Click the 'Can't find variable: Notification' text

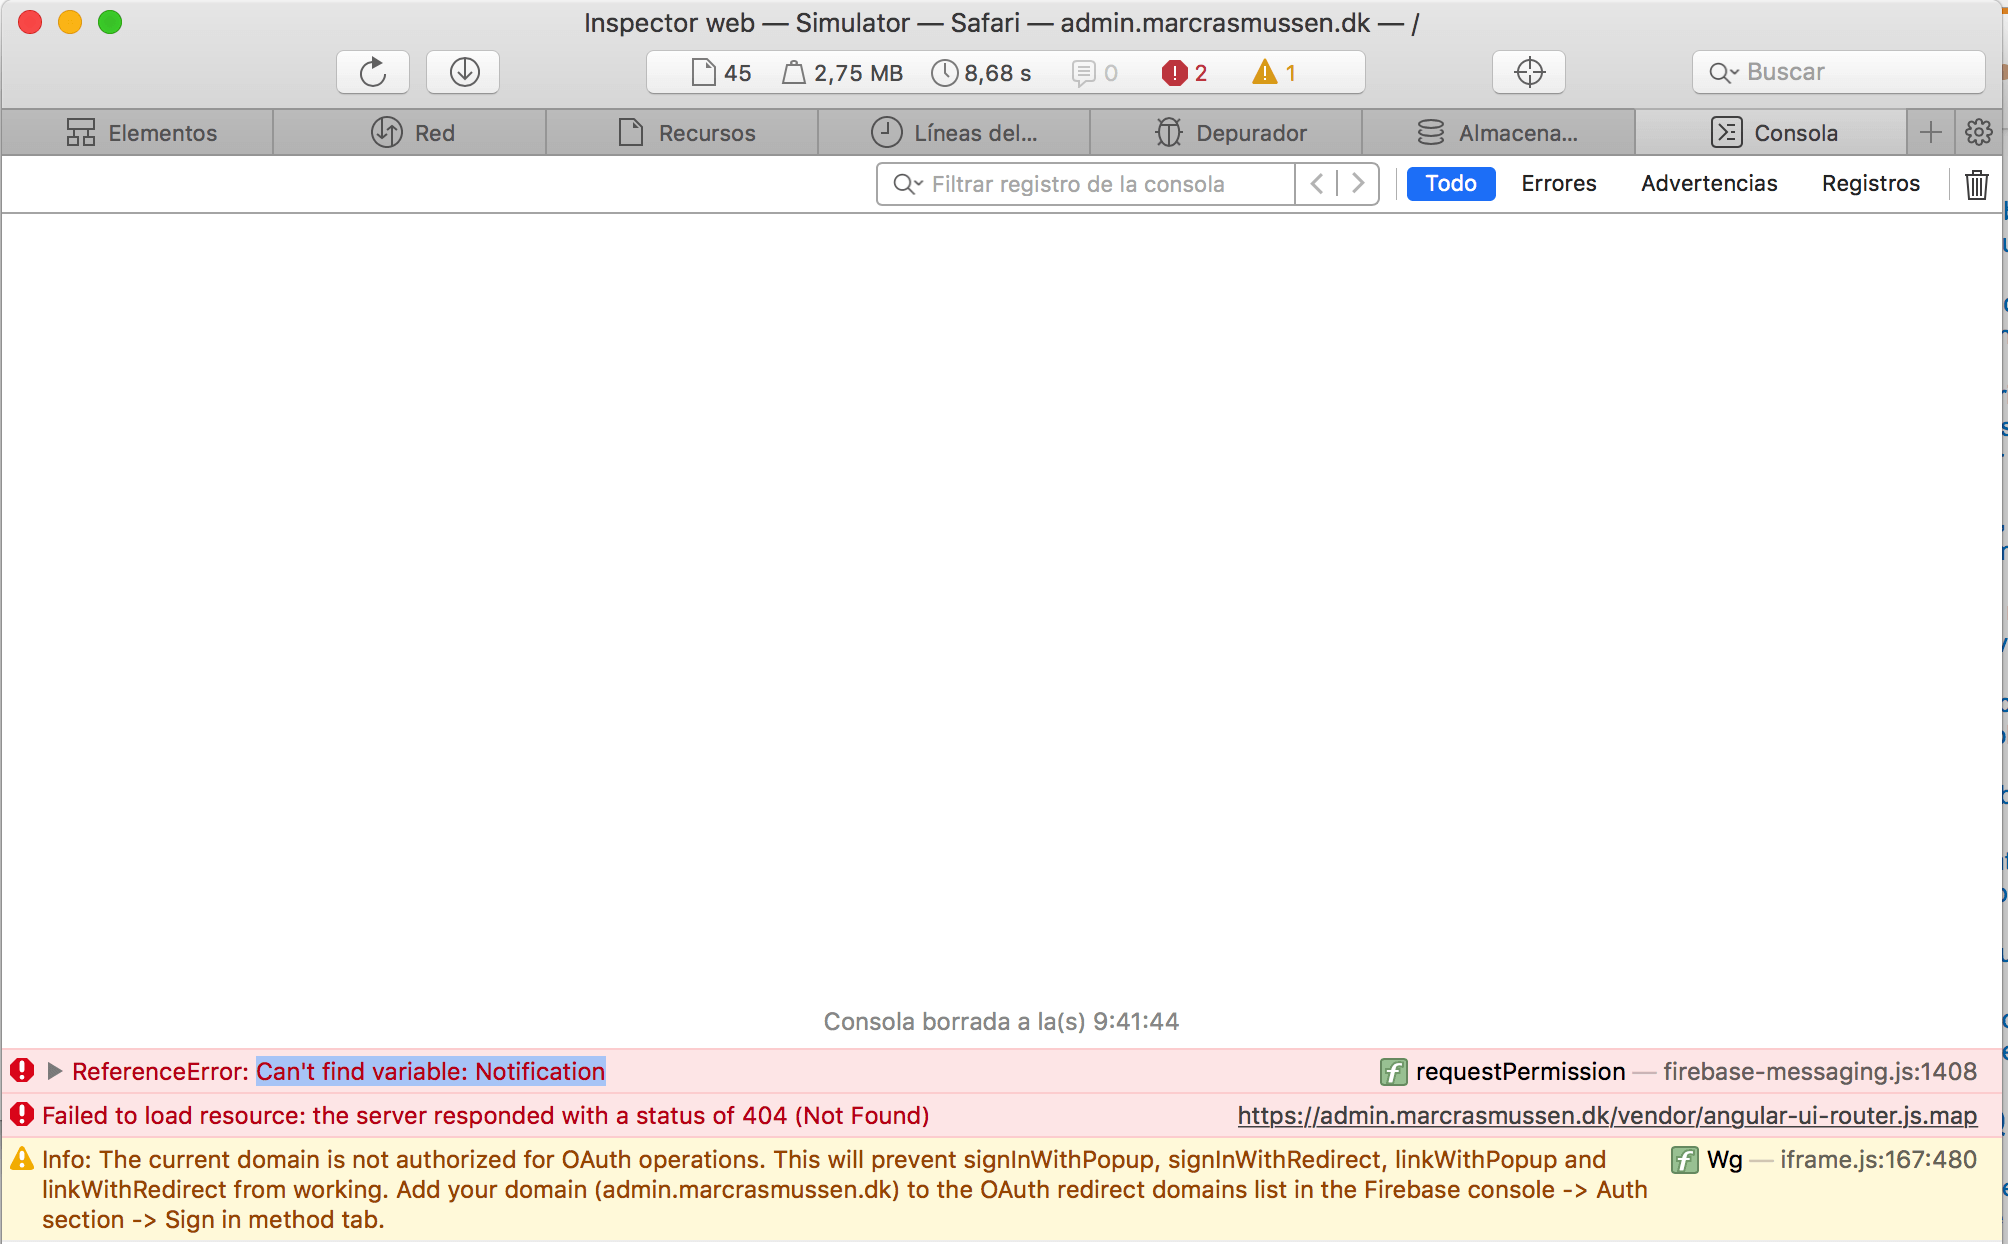431,1071
